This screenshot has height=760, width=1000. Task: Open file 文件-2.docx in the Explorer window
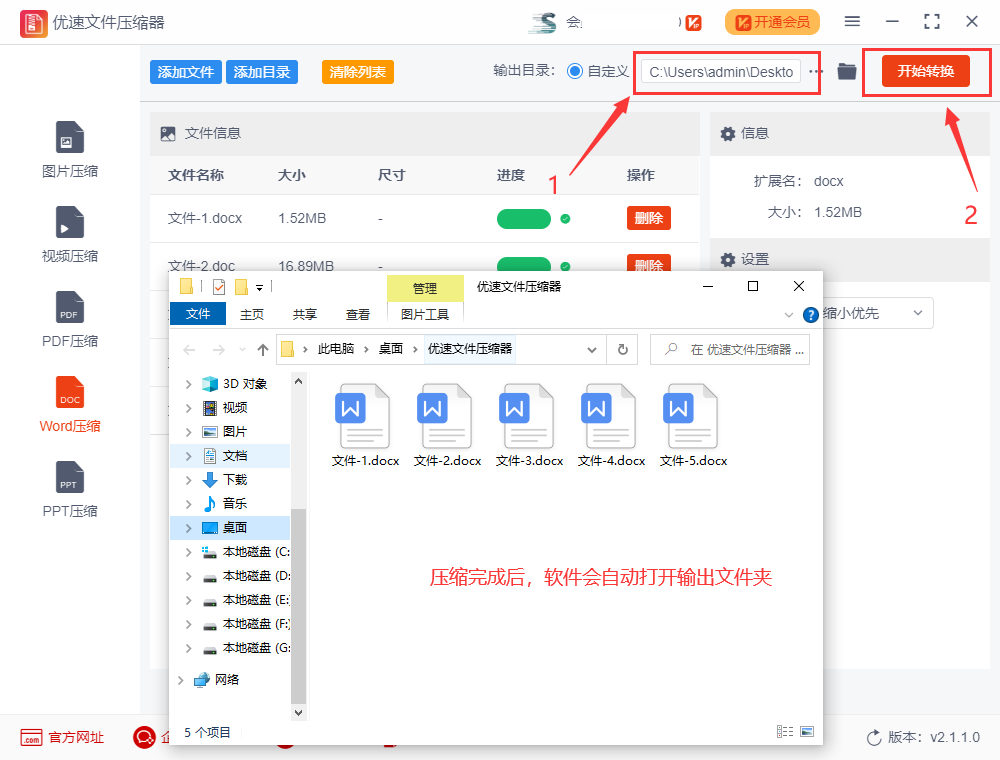click(447, 425)
